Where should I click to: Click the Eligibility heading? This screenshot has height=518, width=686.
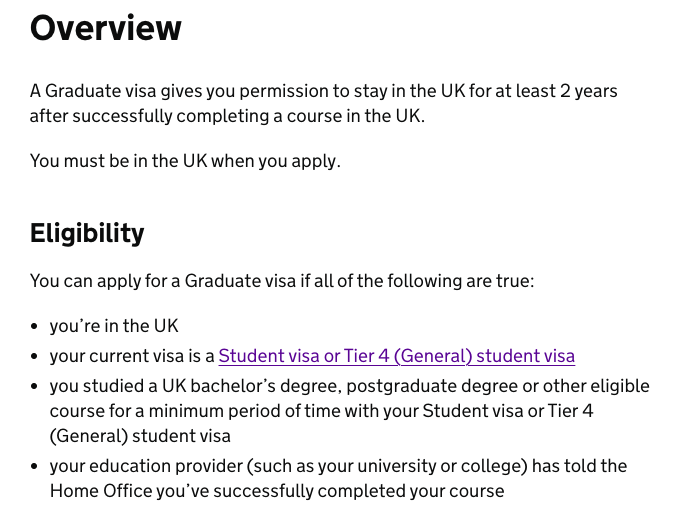pos(87,233)
